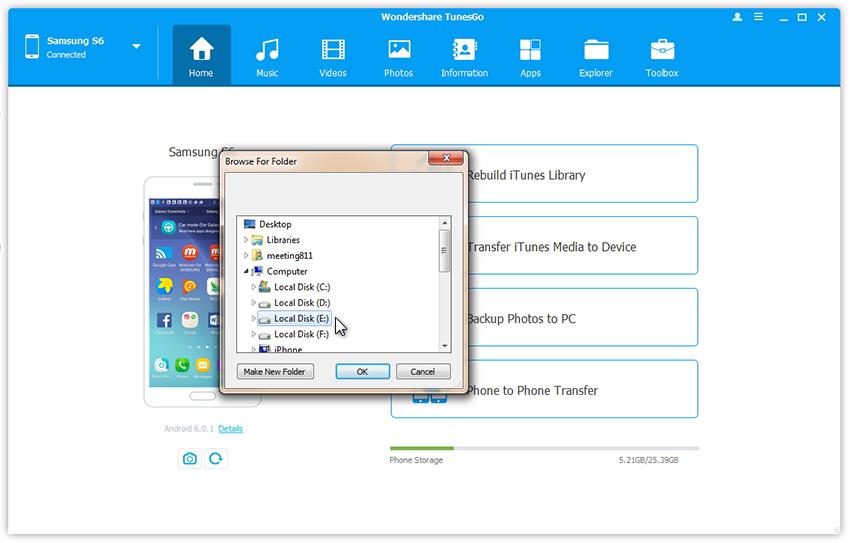The height and width of the screenshot is (543, 850).
Task: Expand the Libraries tree node
Action: click(x=246, y=240)
